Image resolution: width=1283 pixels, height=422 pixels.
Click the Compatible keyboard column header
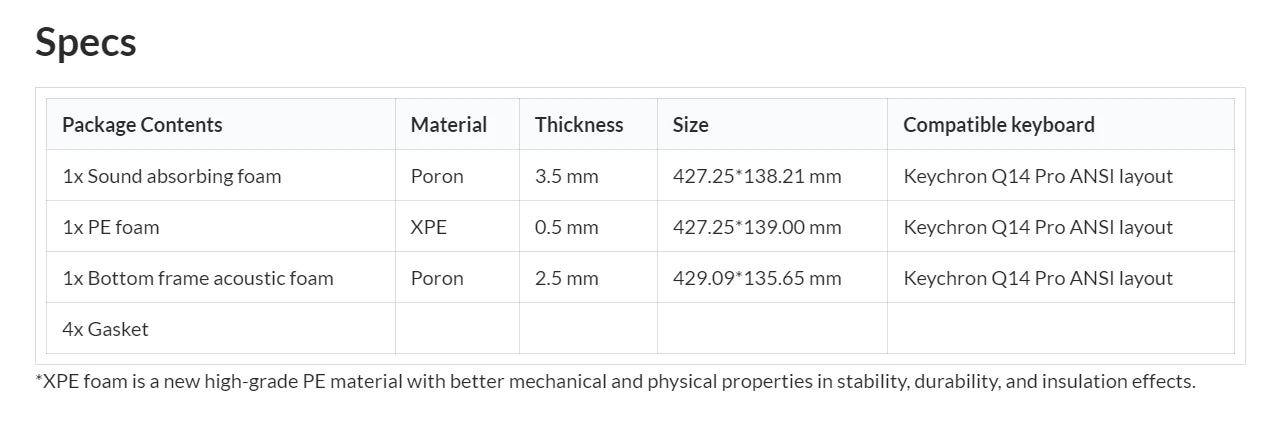coord(998,125)
